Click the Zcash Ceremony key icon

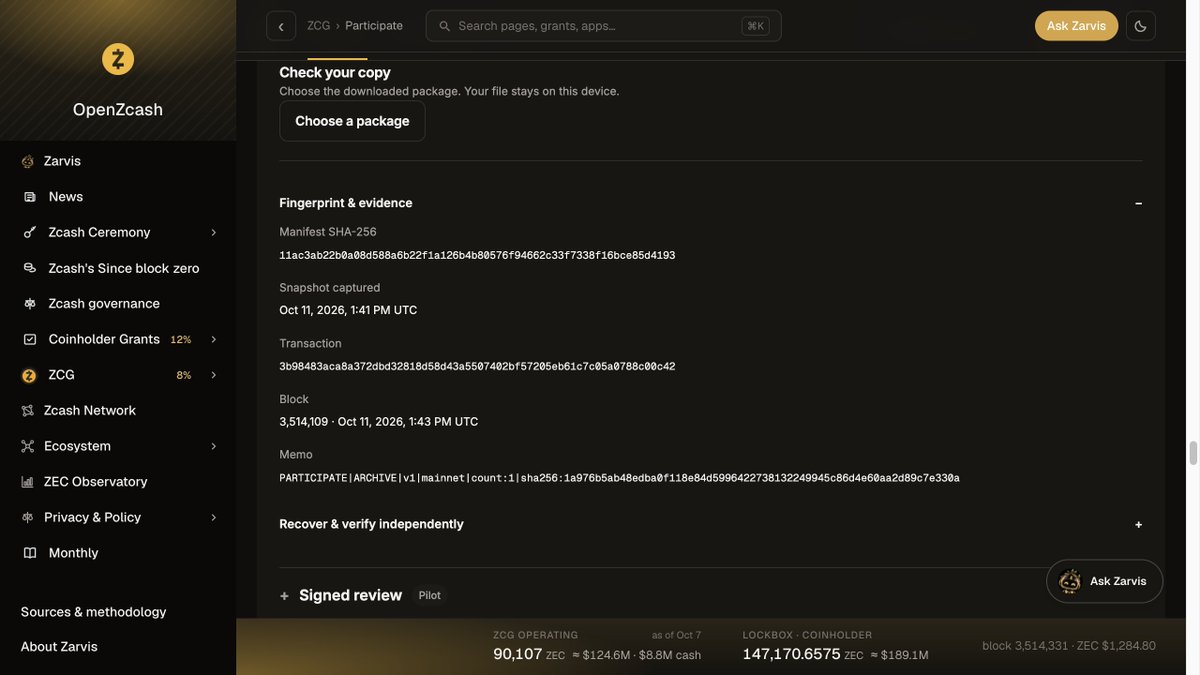click(x=30, y=232)
